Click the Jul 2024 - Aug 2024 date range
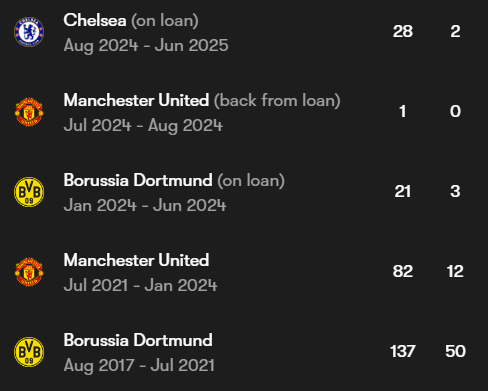 143,126
